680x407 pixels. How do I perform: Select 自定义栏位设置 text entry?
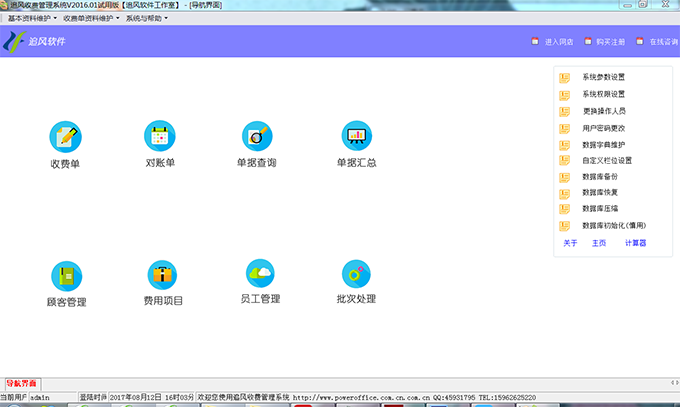click(607, 161)
